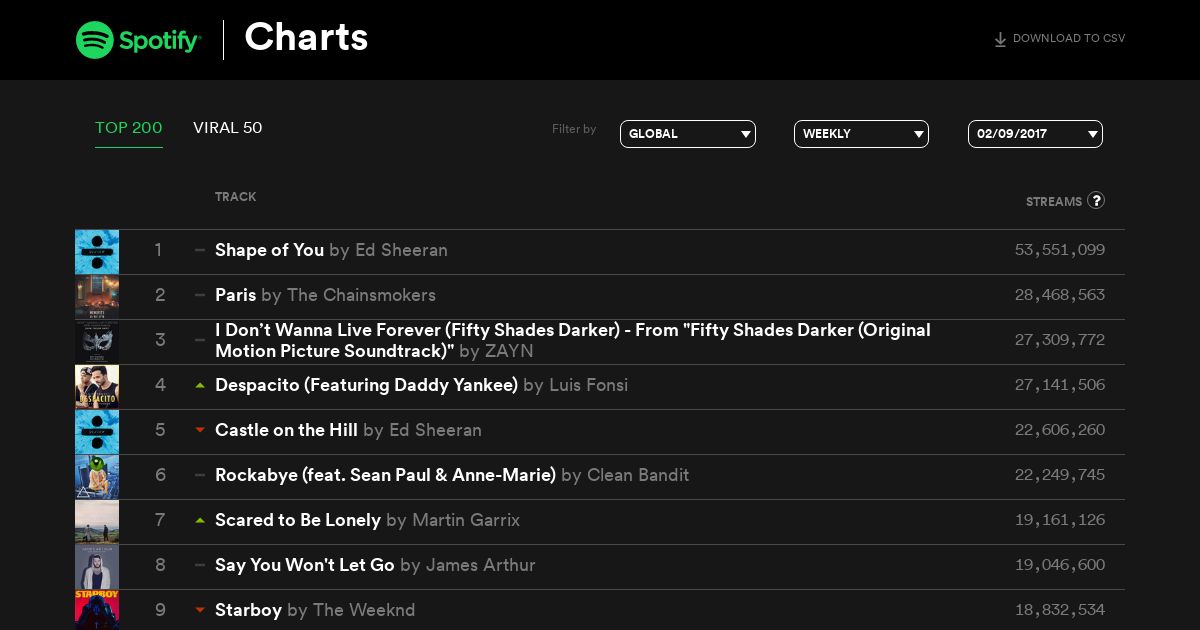Click the green up arrow beside Scared to Be Lonely
This screenshot has height=630, width=1200.
[x=200, y=520]
